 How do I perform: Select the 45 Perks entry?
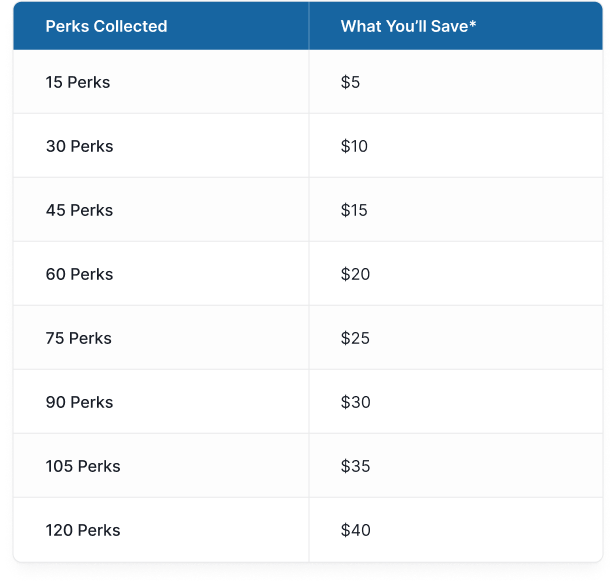pyautogui.click(x=79, y=210)
